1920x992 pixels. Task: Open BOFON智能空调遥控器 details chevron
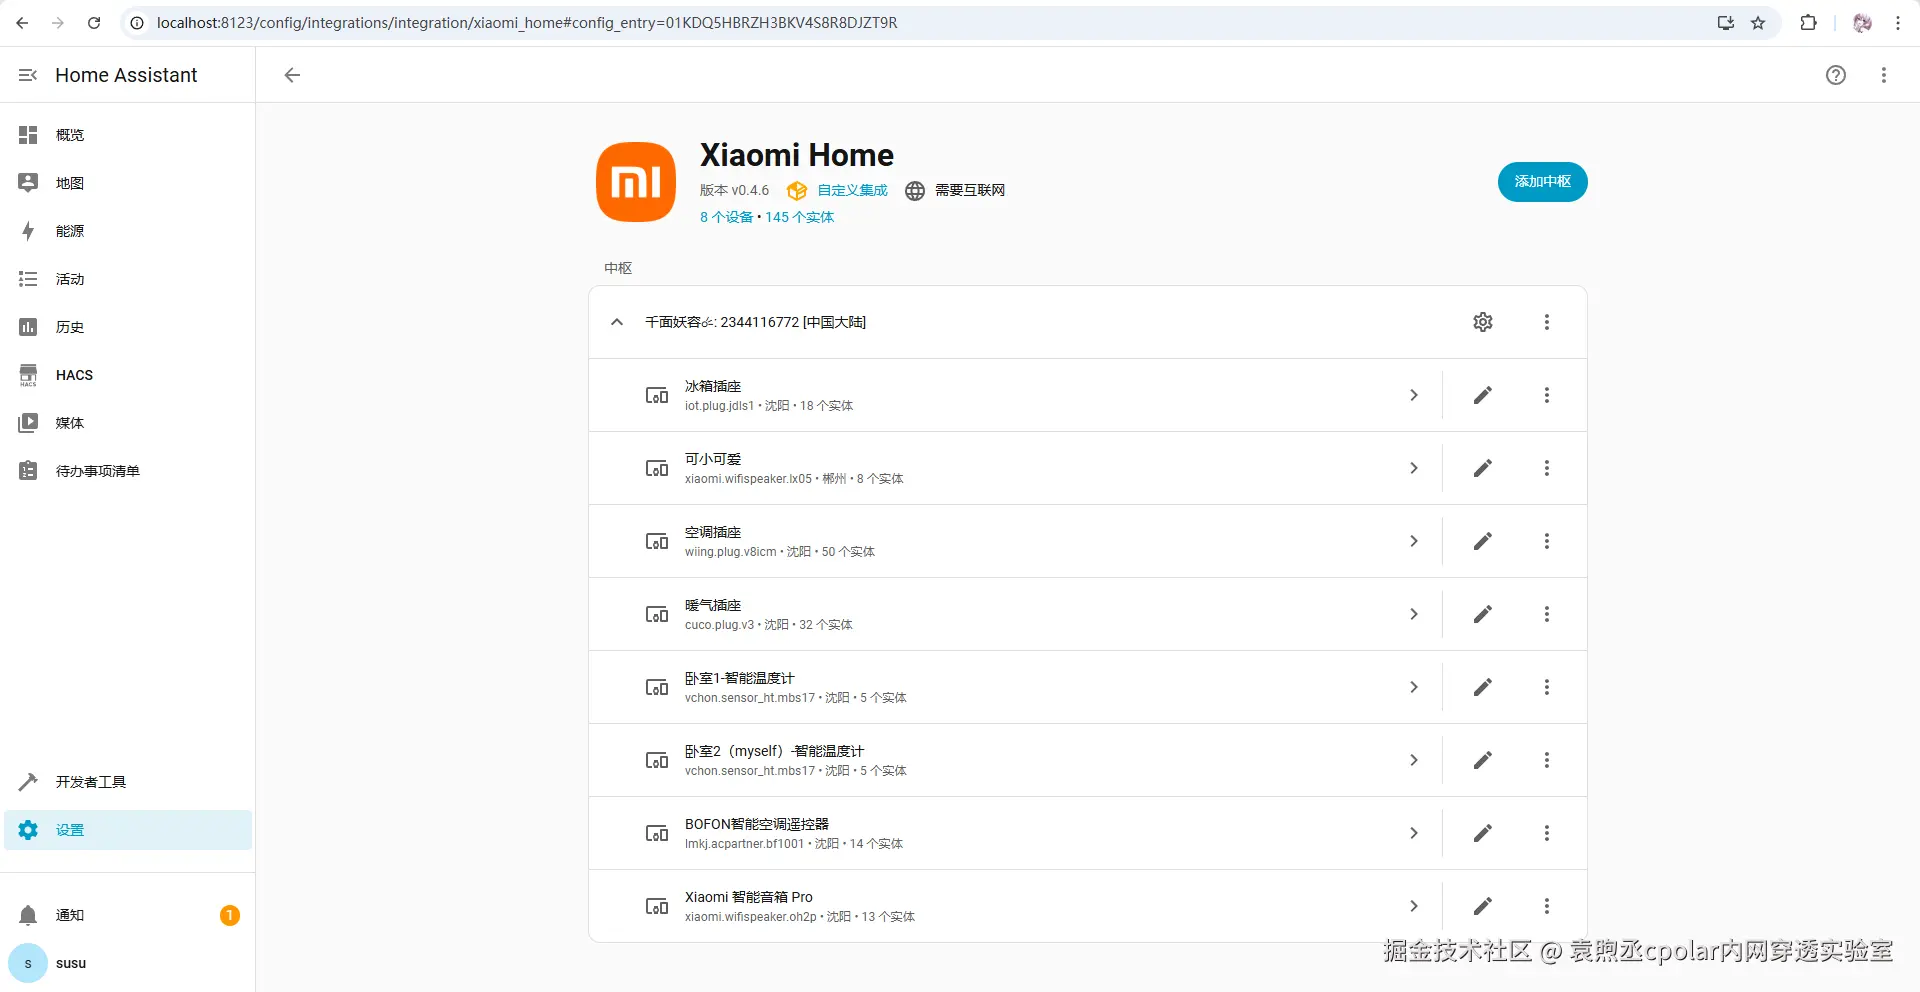1414,833
